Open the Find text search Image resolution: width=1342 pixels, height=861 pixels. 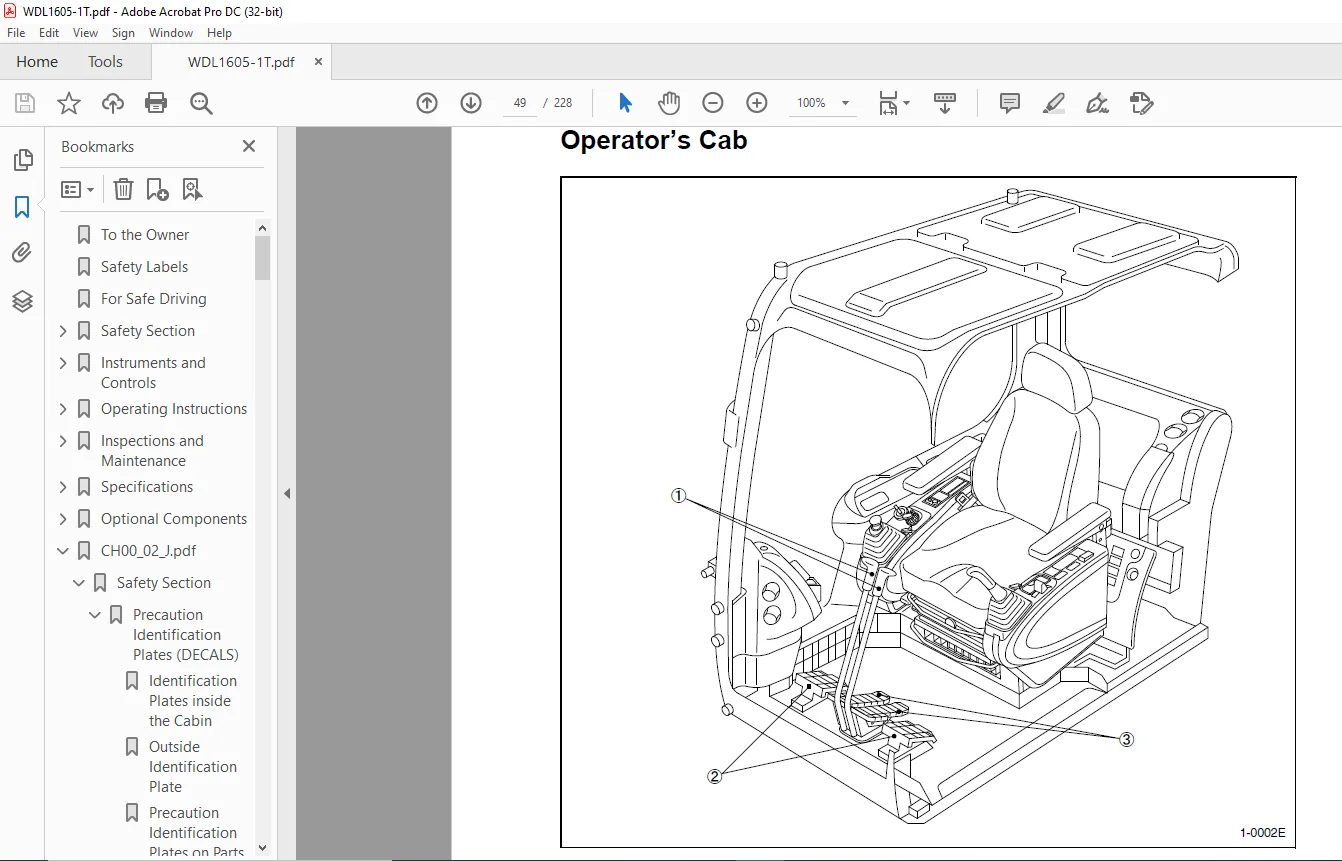click(201, 103)
